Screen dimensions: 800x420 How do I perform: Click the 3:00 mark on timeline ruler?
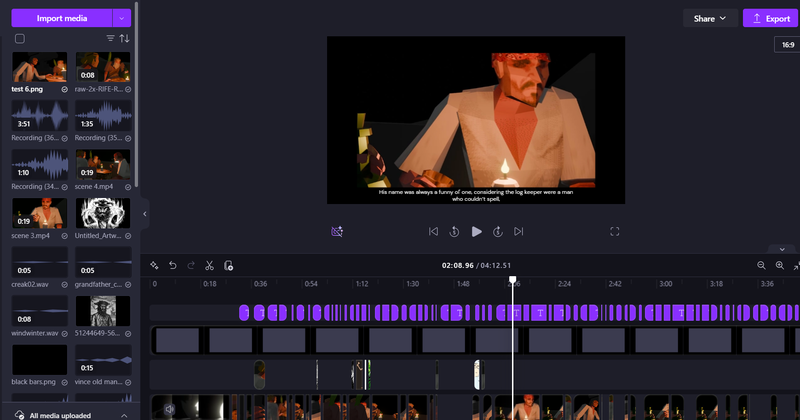(x=666, y=284)
